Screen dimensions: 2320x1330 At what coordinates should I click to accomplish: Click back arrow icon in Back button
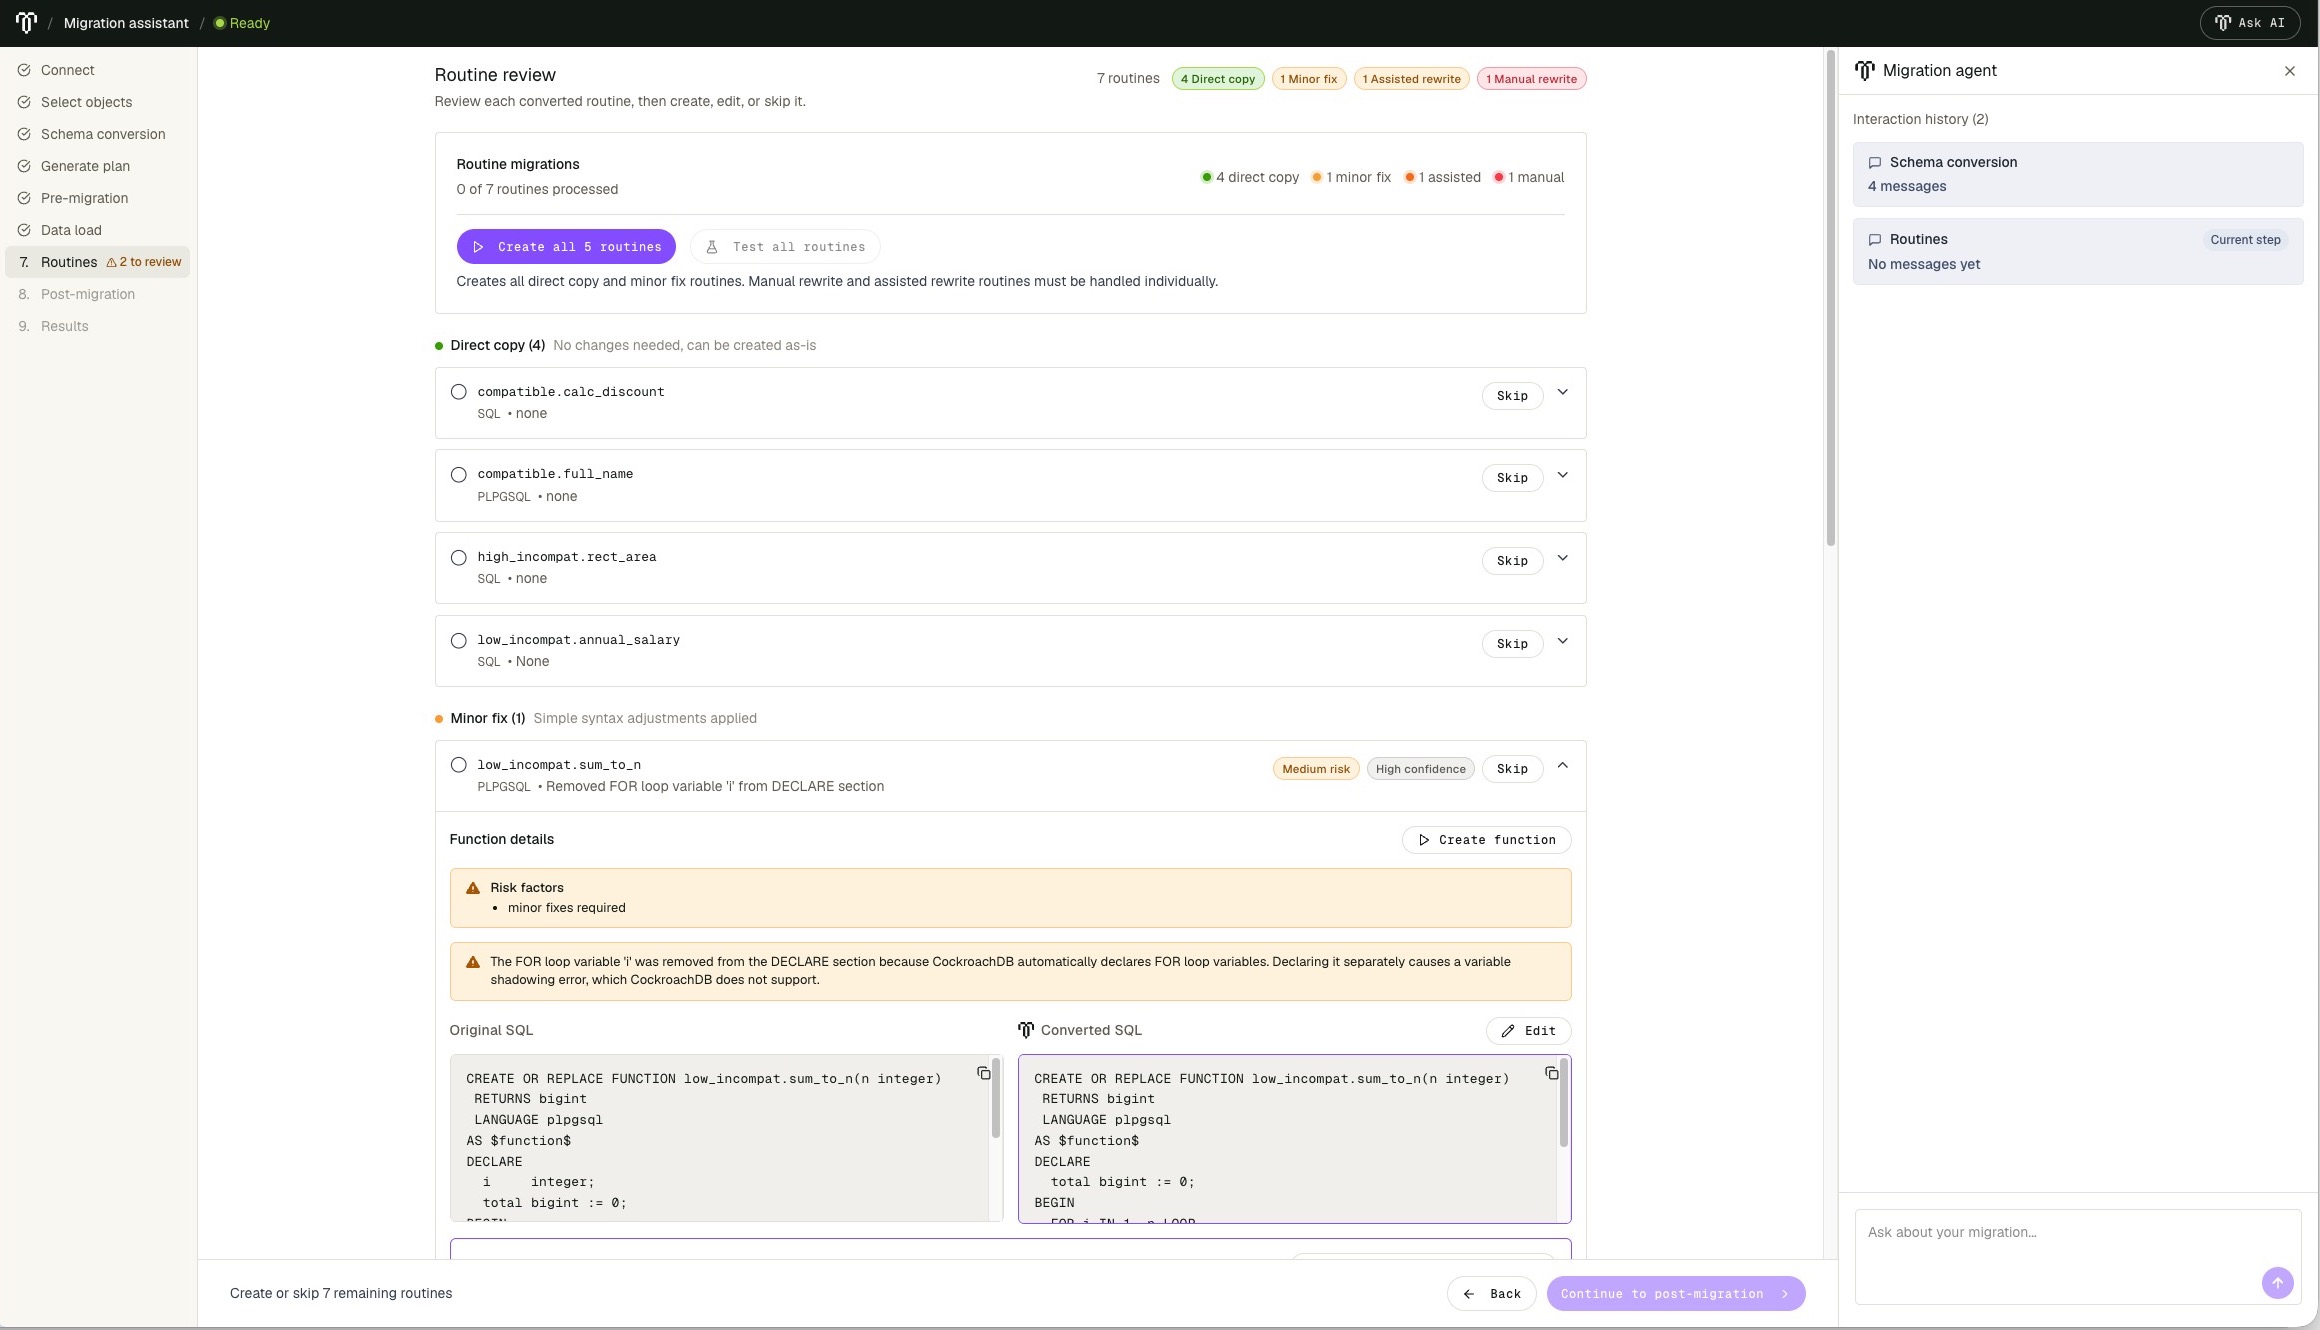point(1469,1294)
